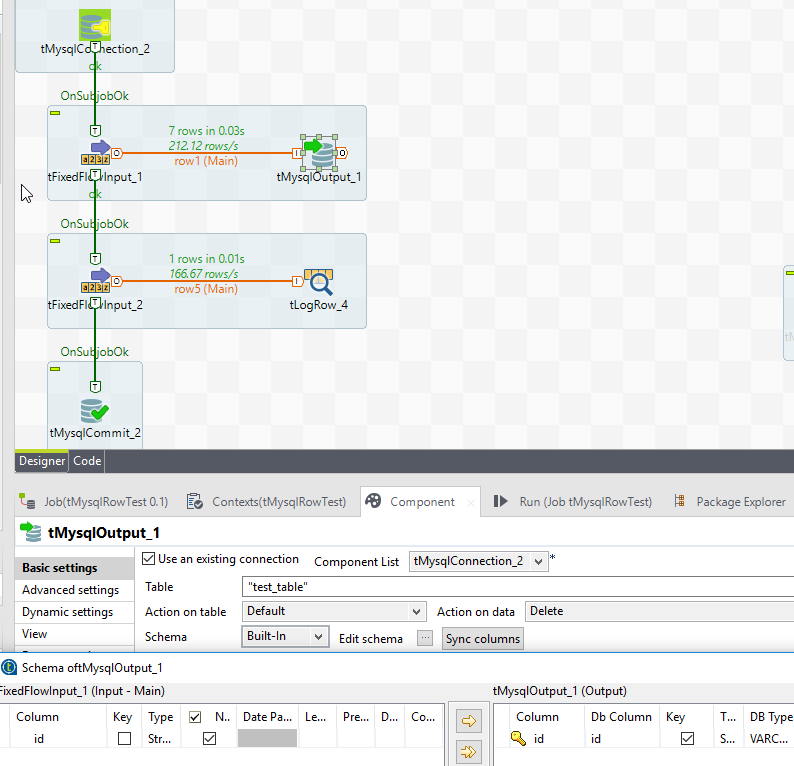Image resolution: width=794 pixels, height=766 pixels.
Task: Close the Component tab
Action: (x=470, y=503)
